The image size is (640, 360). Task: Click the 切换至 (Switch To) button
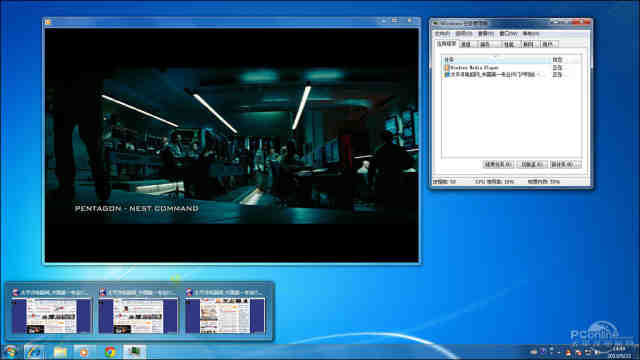[x=532, y=164]
